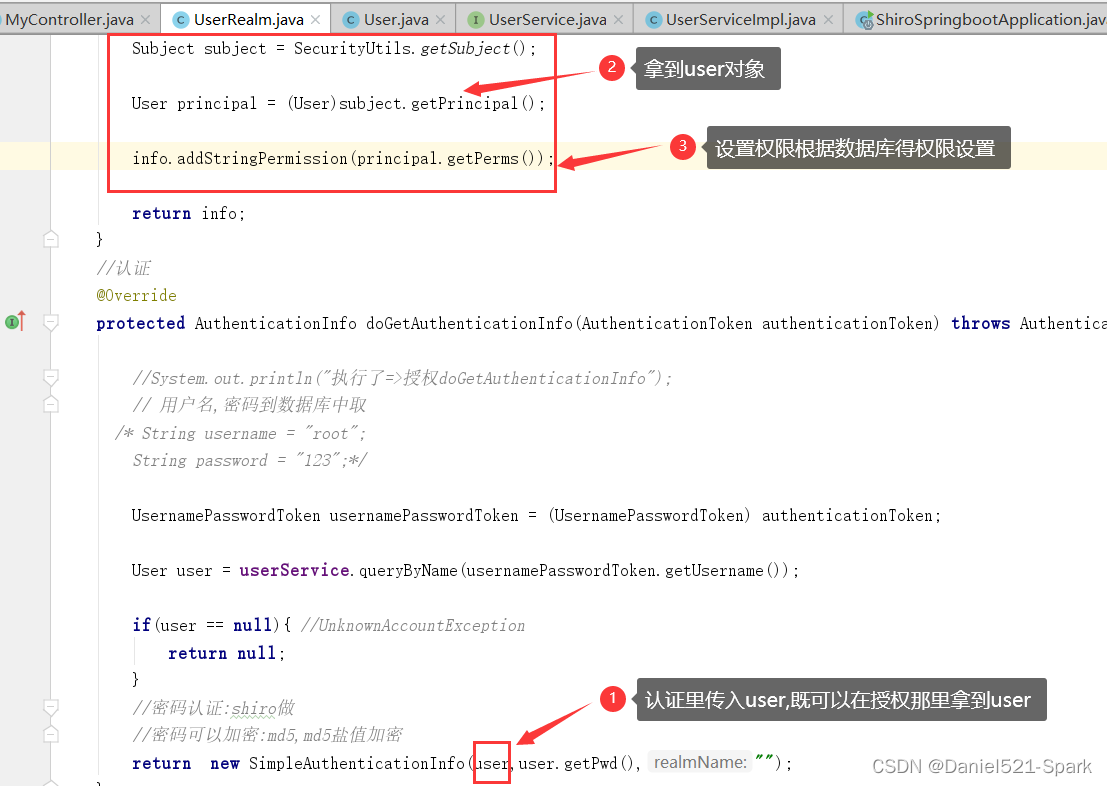Click the override gutter icon beside doGetAuthenticationInfo
The height and width of the screenshot is (786, 1107).
(x=15, y=321)
